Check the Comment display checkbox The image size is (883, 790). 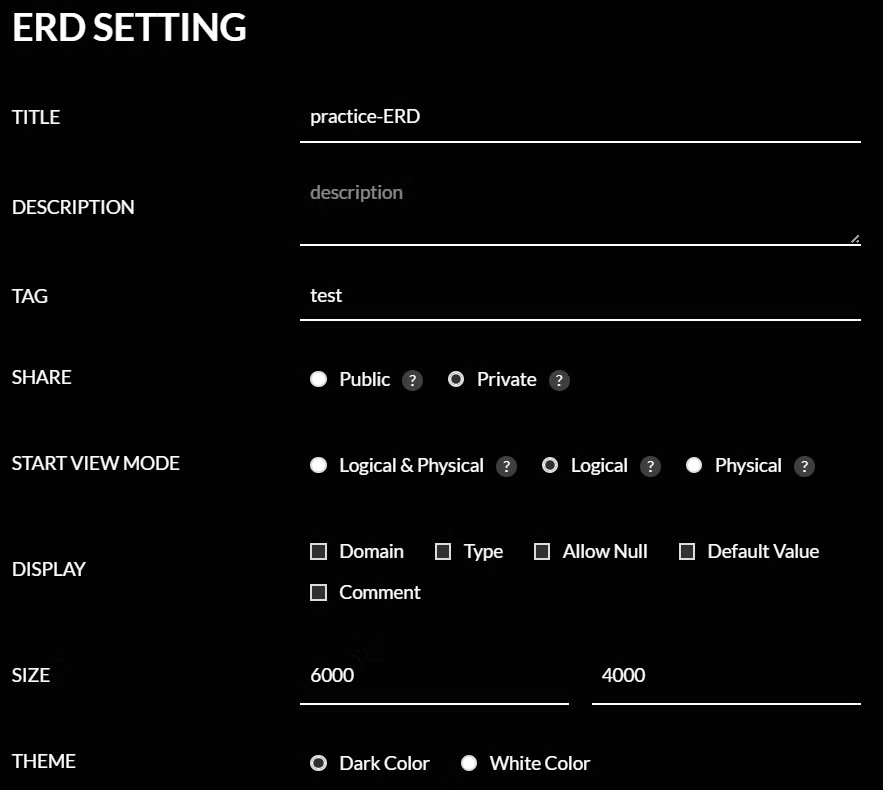(318, 592)
